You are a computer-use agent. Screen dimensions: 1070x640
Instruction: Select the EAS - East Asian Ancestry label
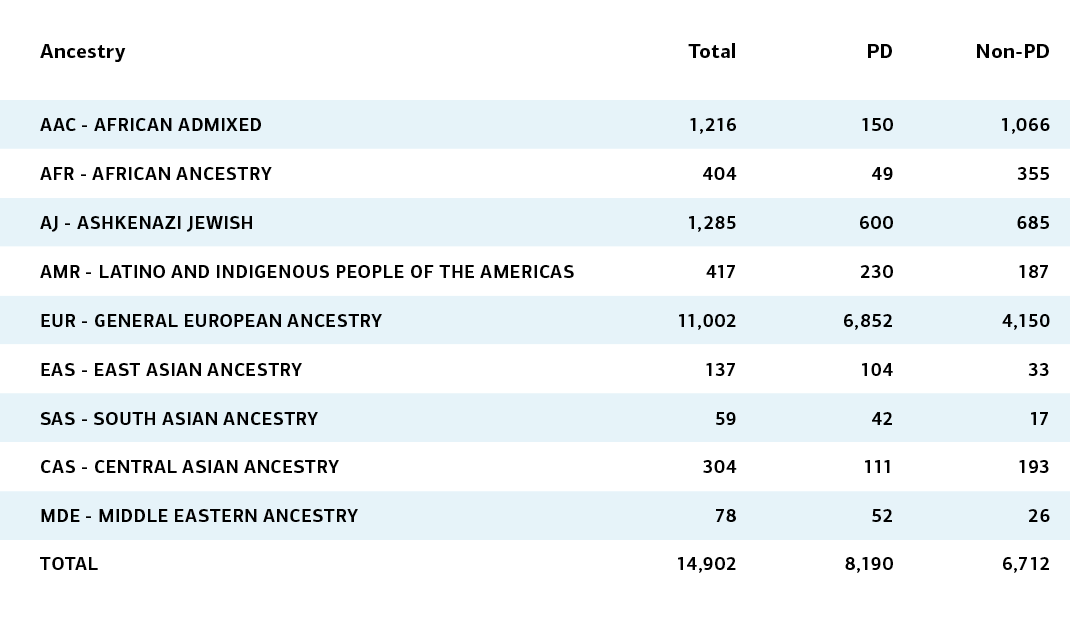[x=171, y=370]
